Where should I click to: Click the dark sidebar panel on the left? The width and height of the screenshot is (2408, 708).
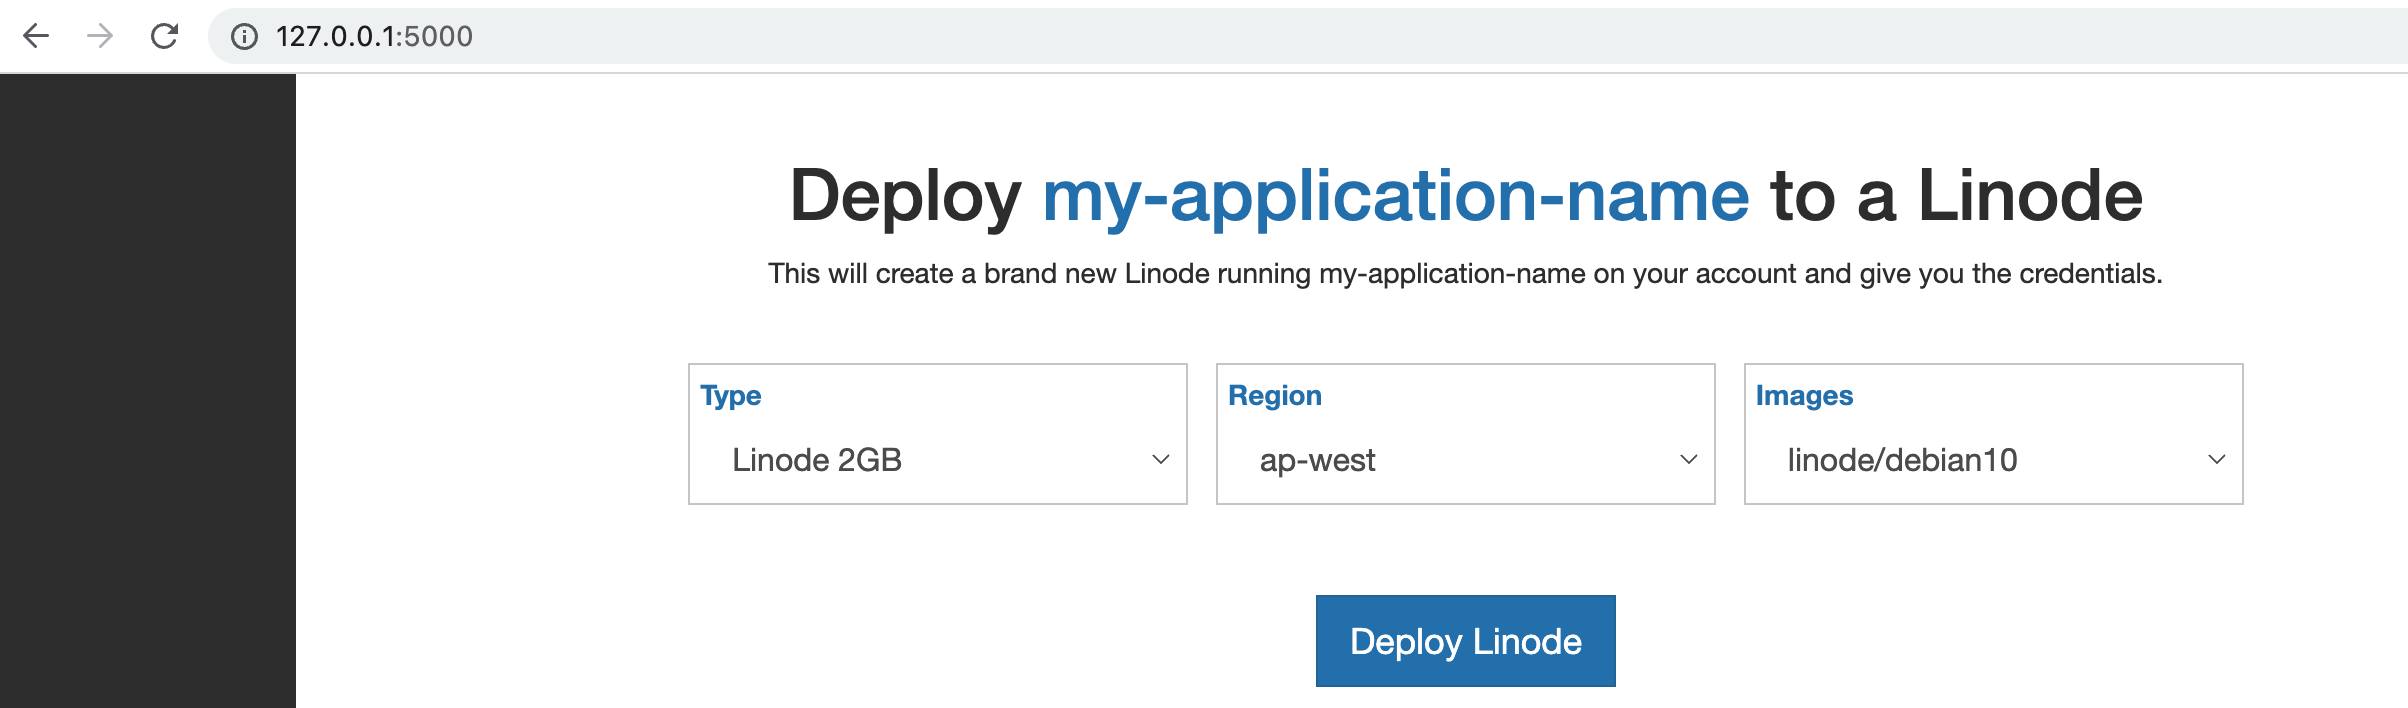(x=147, y=390)
